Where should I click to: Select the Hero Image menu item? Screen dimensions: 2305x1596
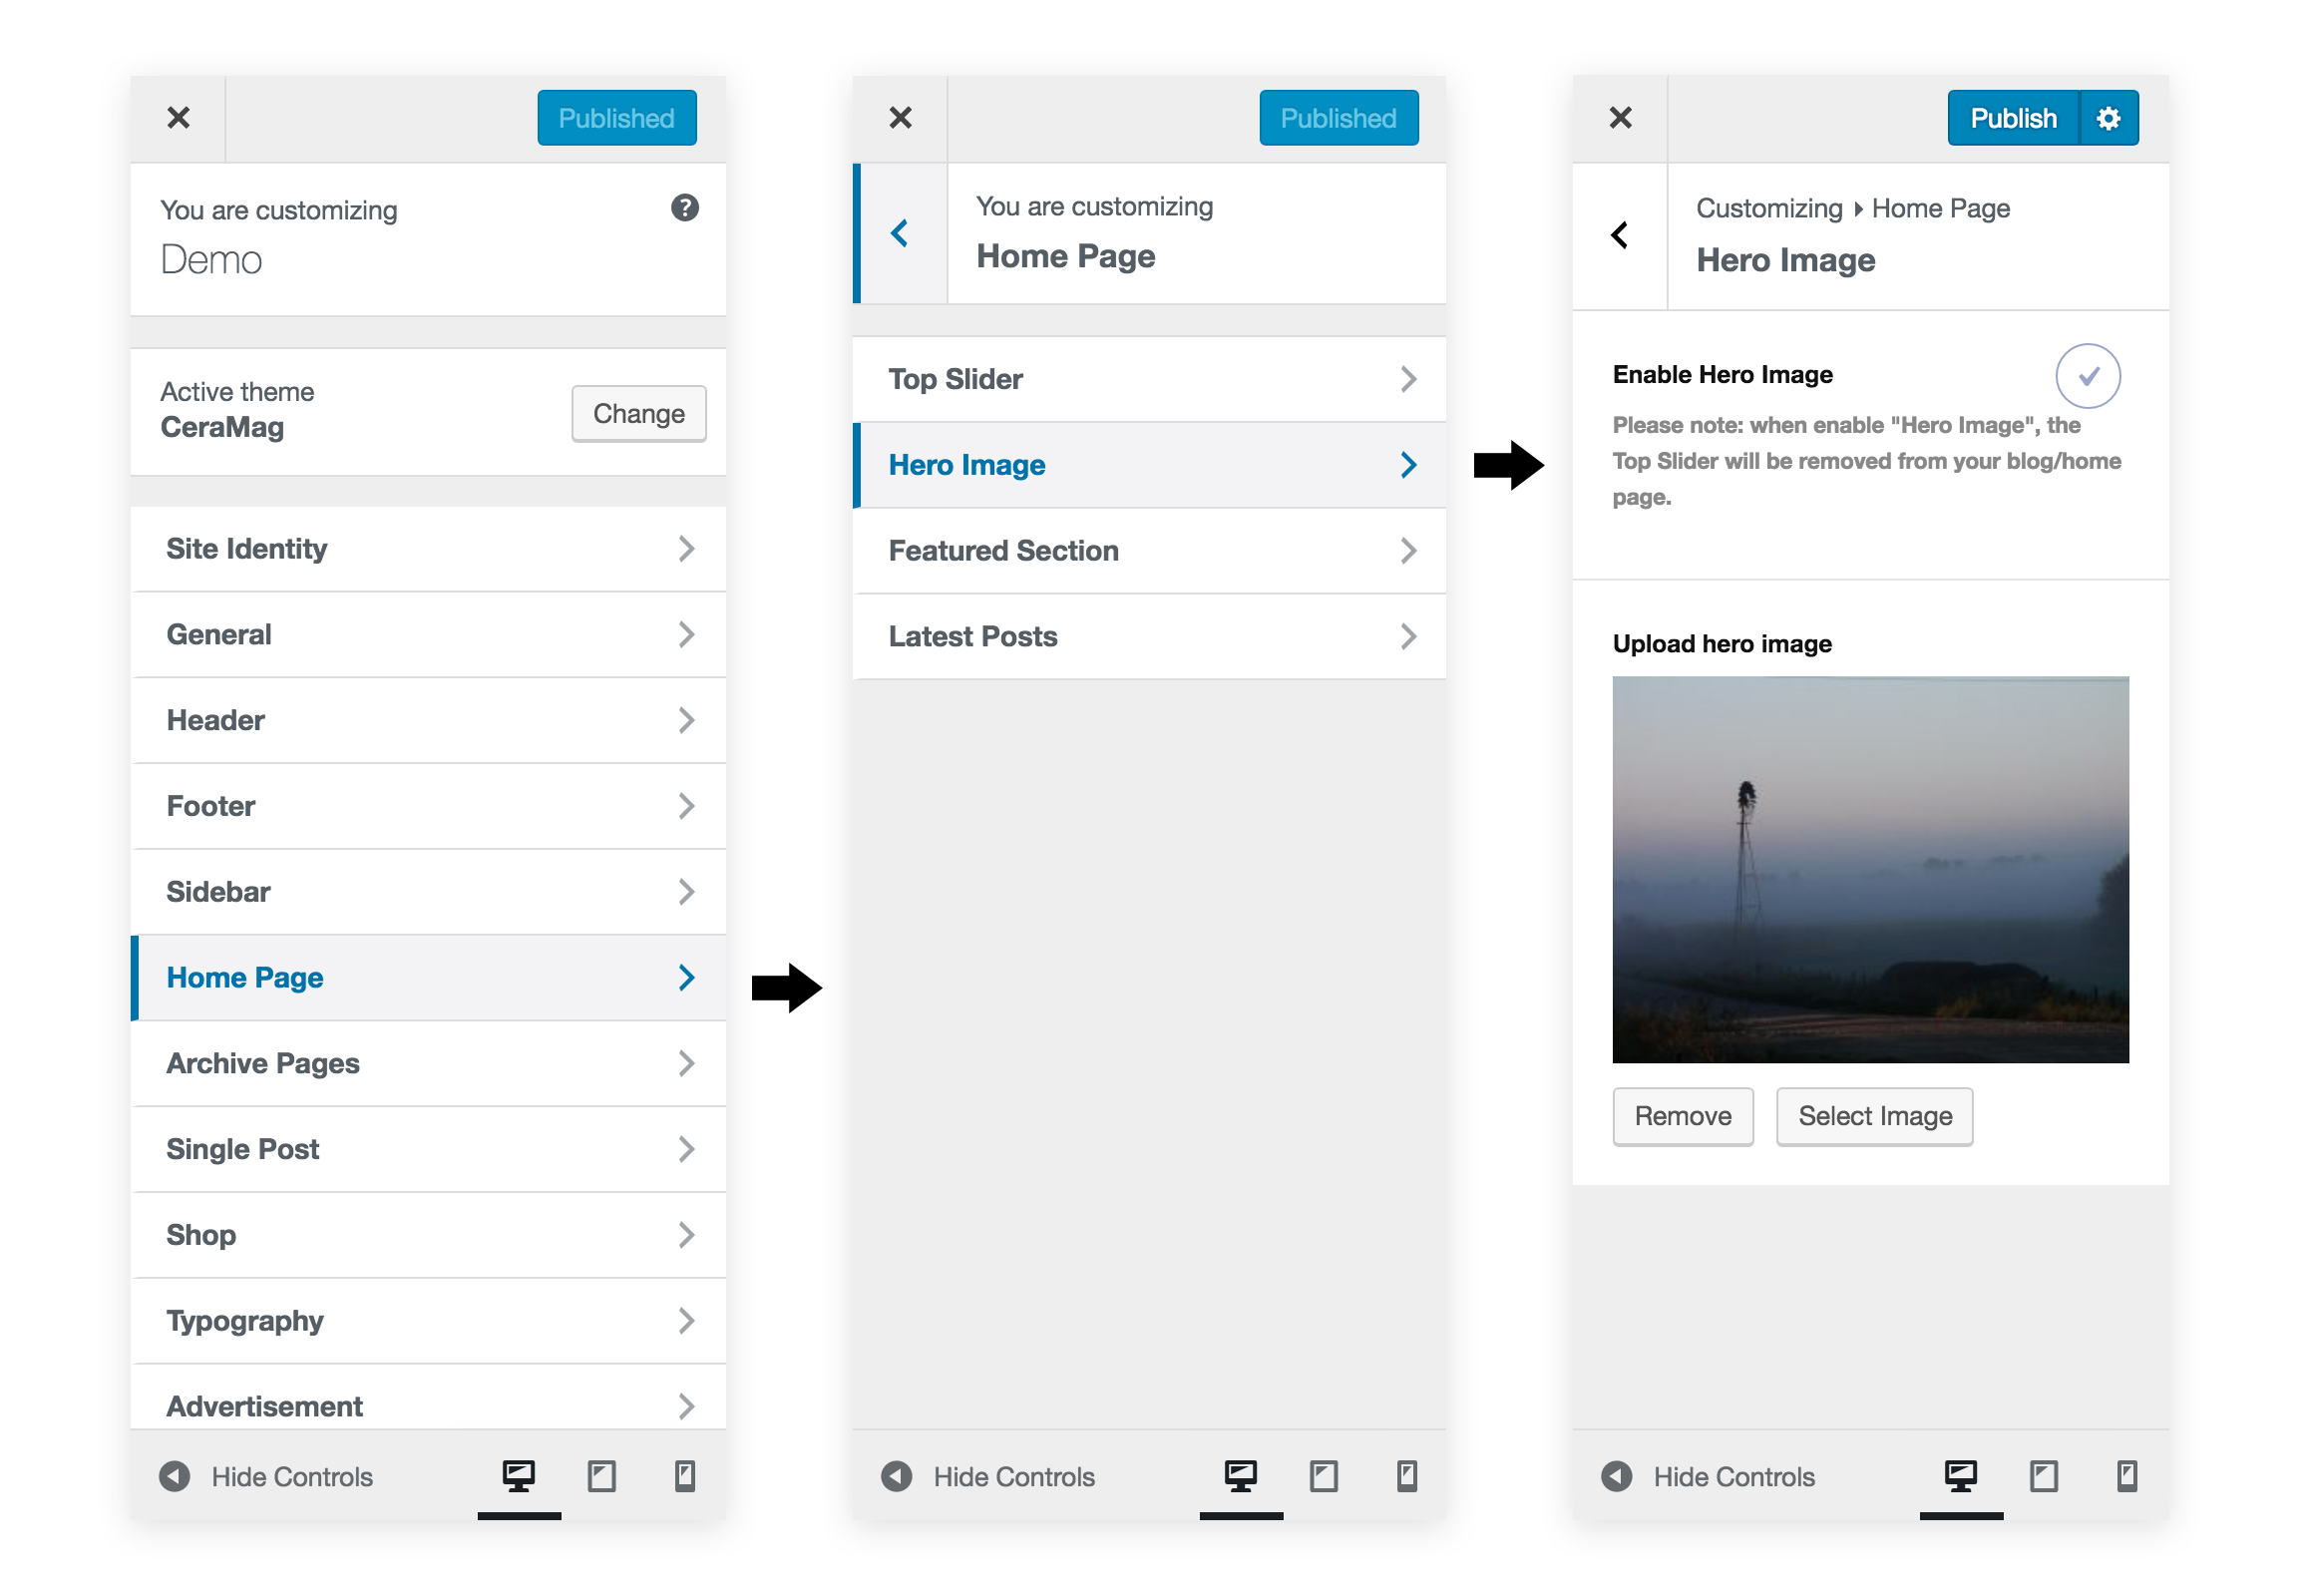(x=1148, y=465)
